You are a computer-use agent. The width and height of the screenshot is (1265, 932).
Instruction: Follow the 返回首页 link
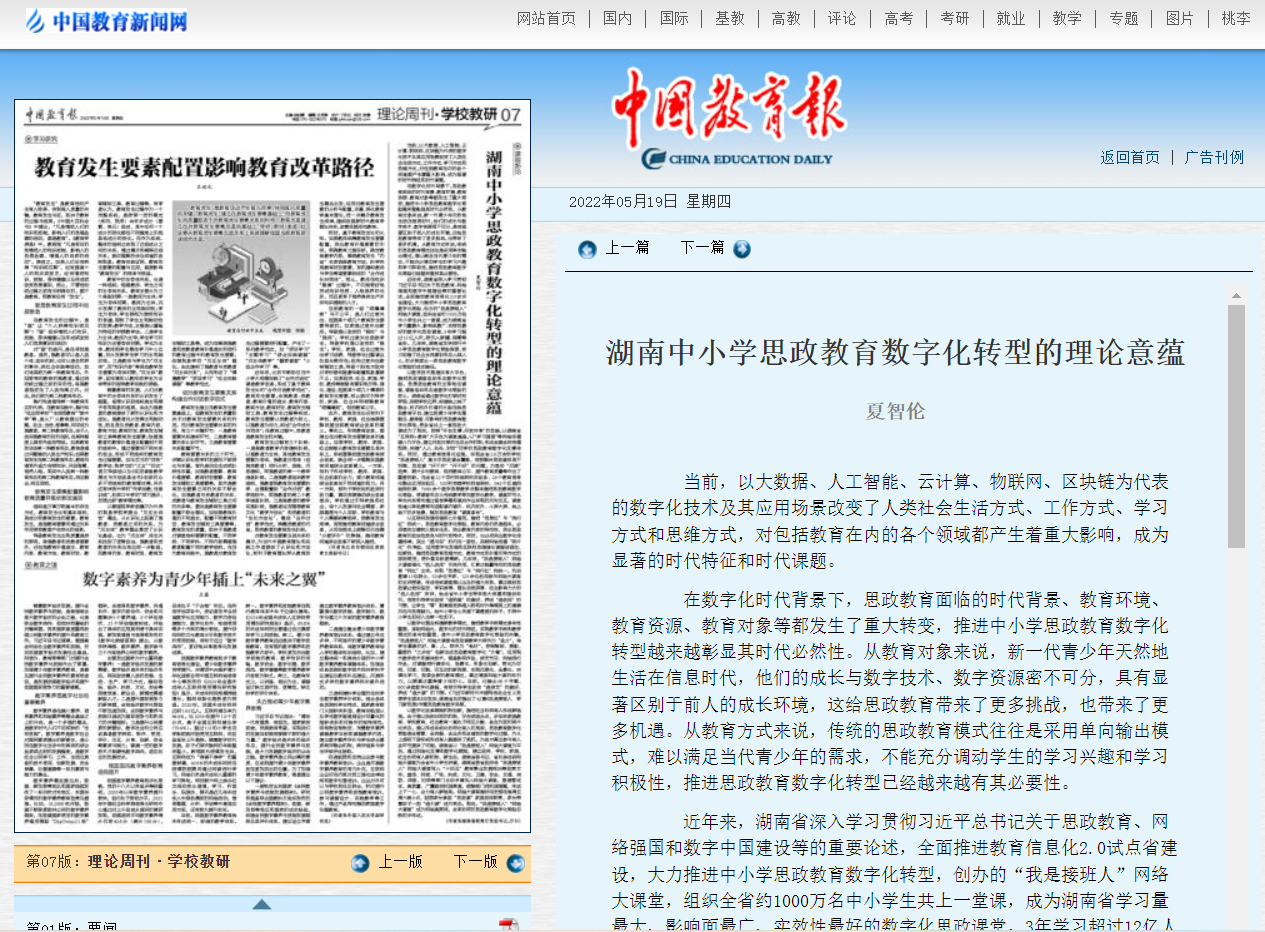tap(1130, 157)
